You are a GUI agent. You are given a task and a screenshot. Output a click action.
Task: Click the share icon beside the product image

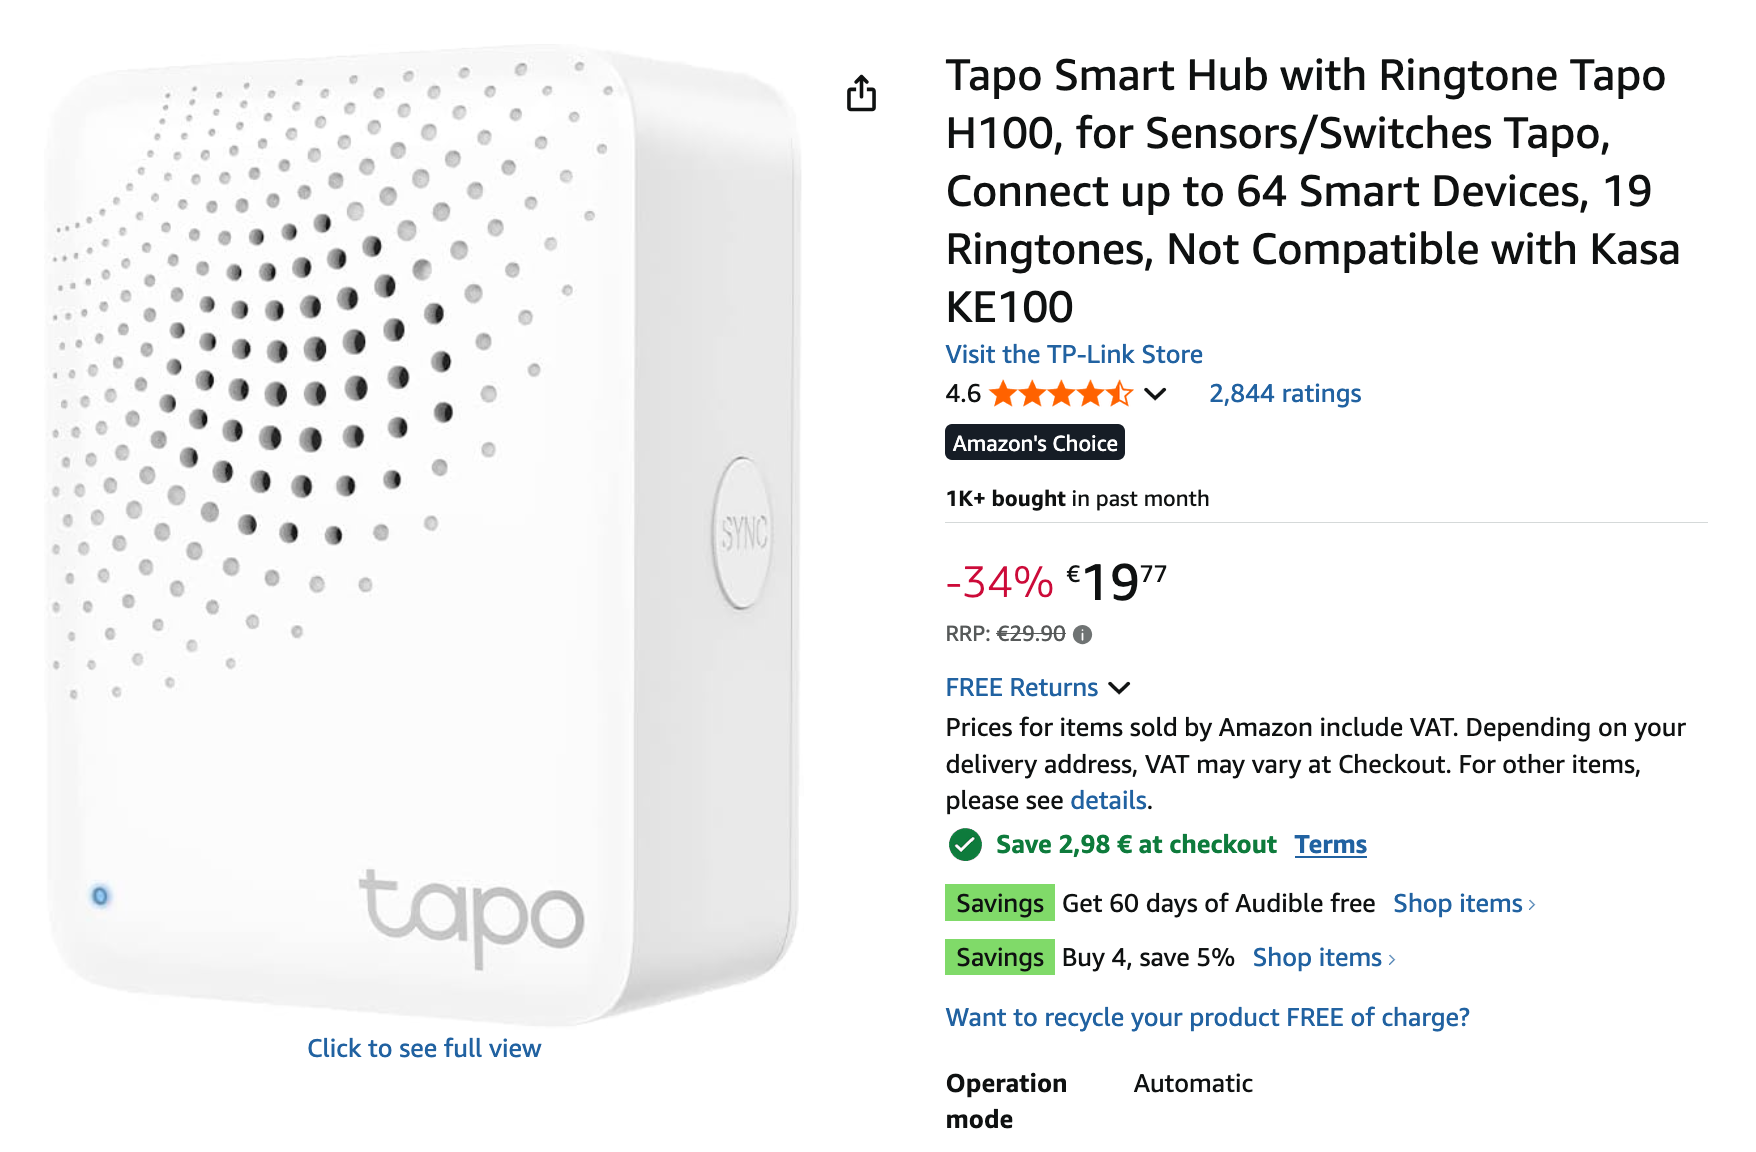click(861, 93)
